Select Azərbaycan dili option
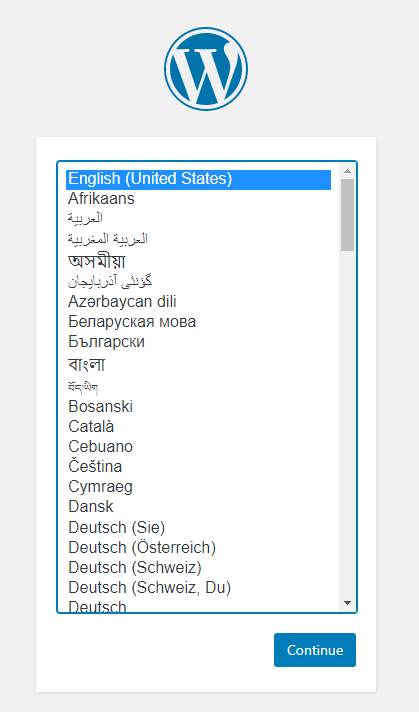The width and height of the screenshot is (419, 712). click(198, 302)
